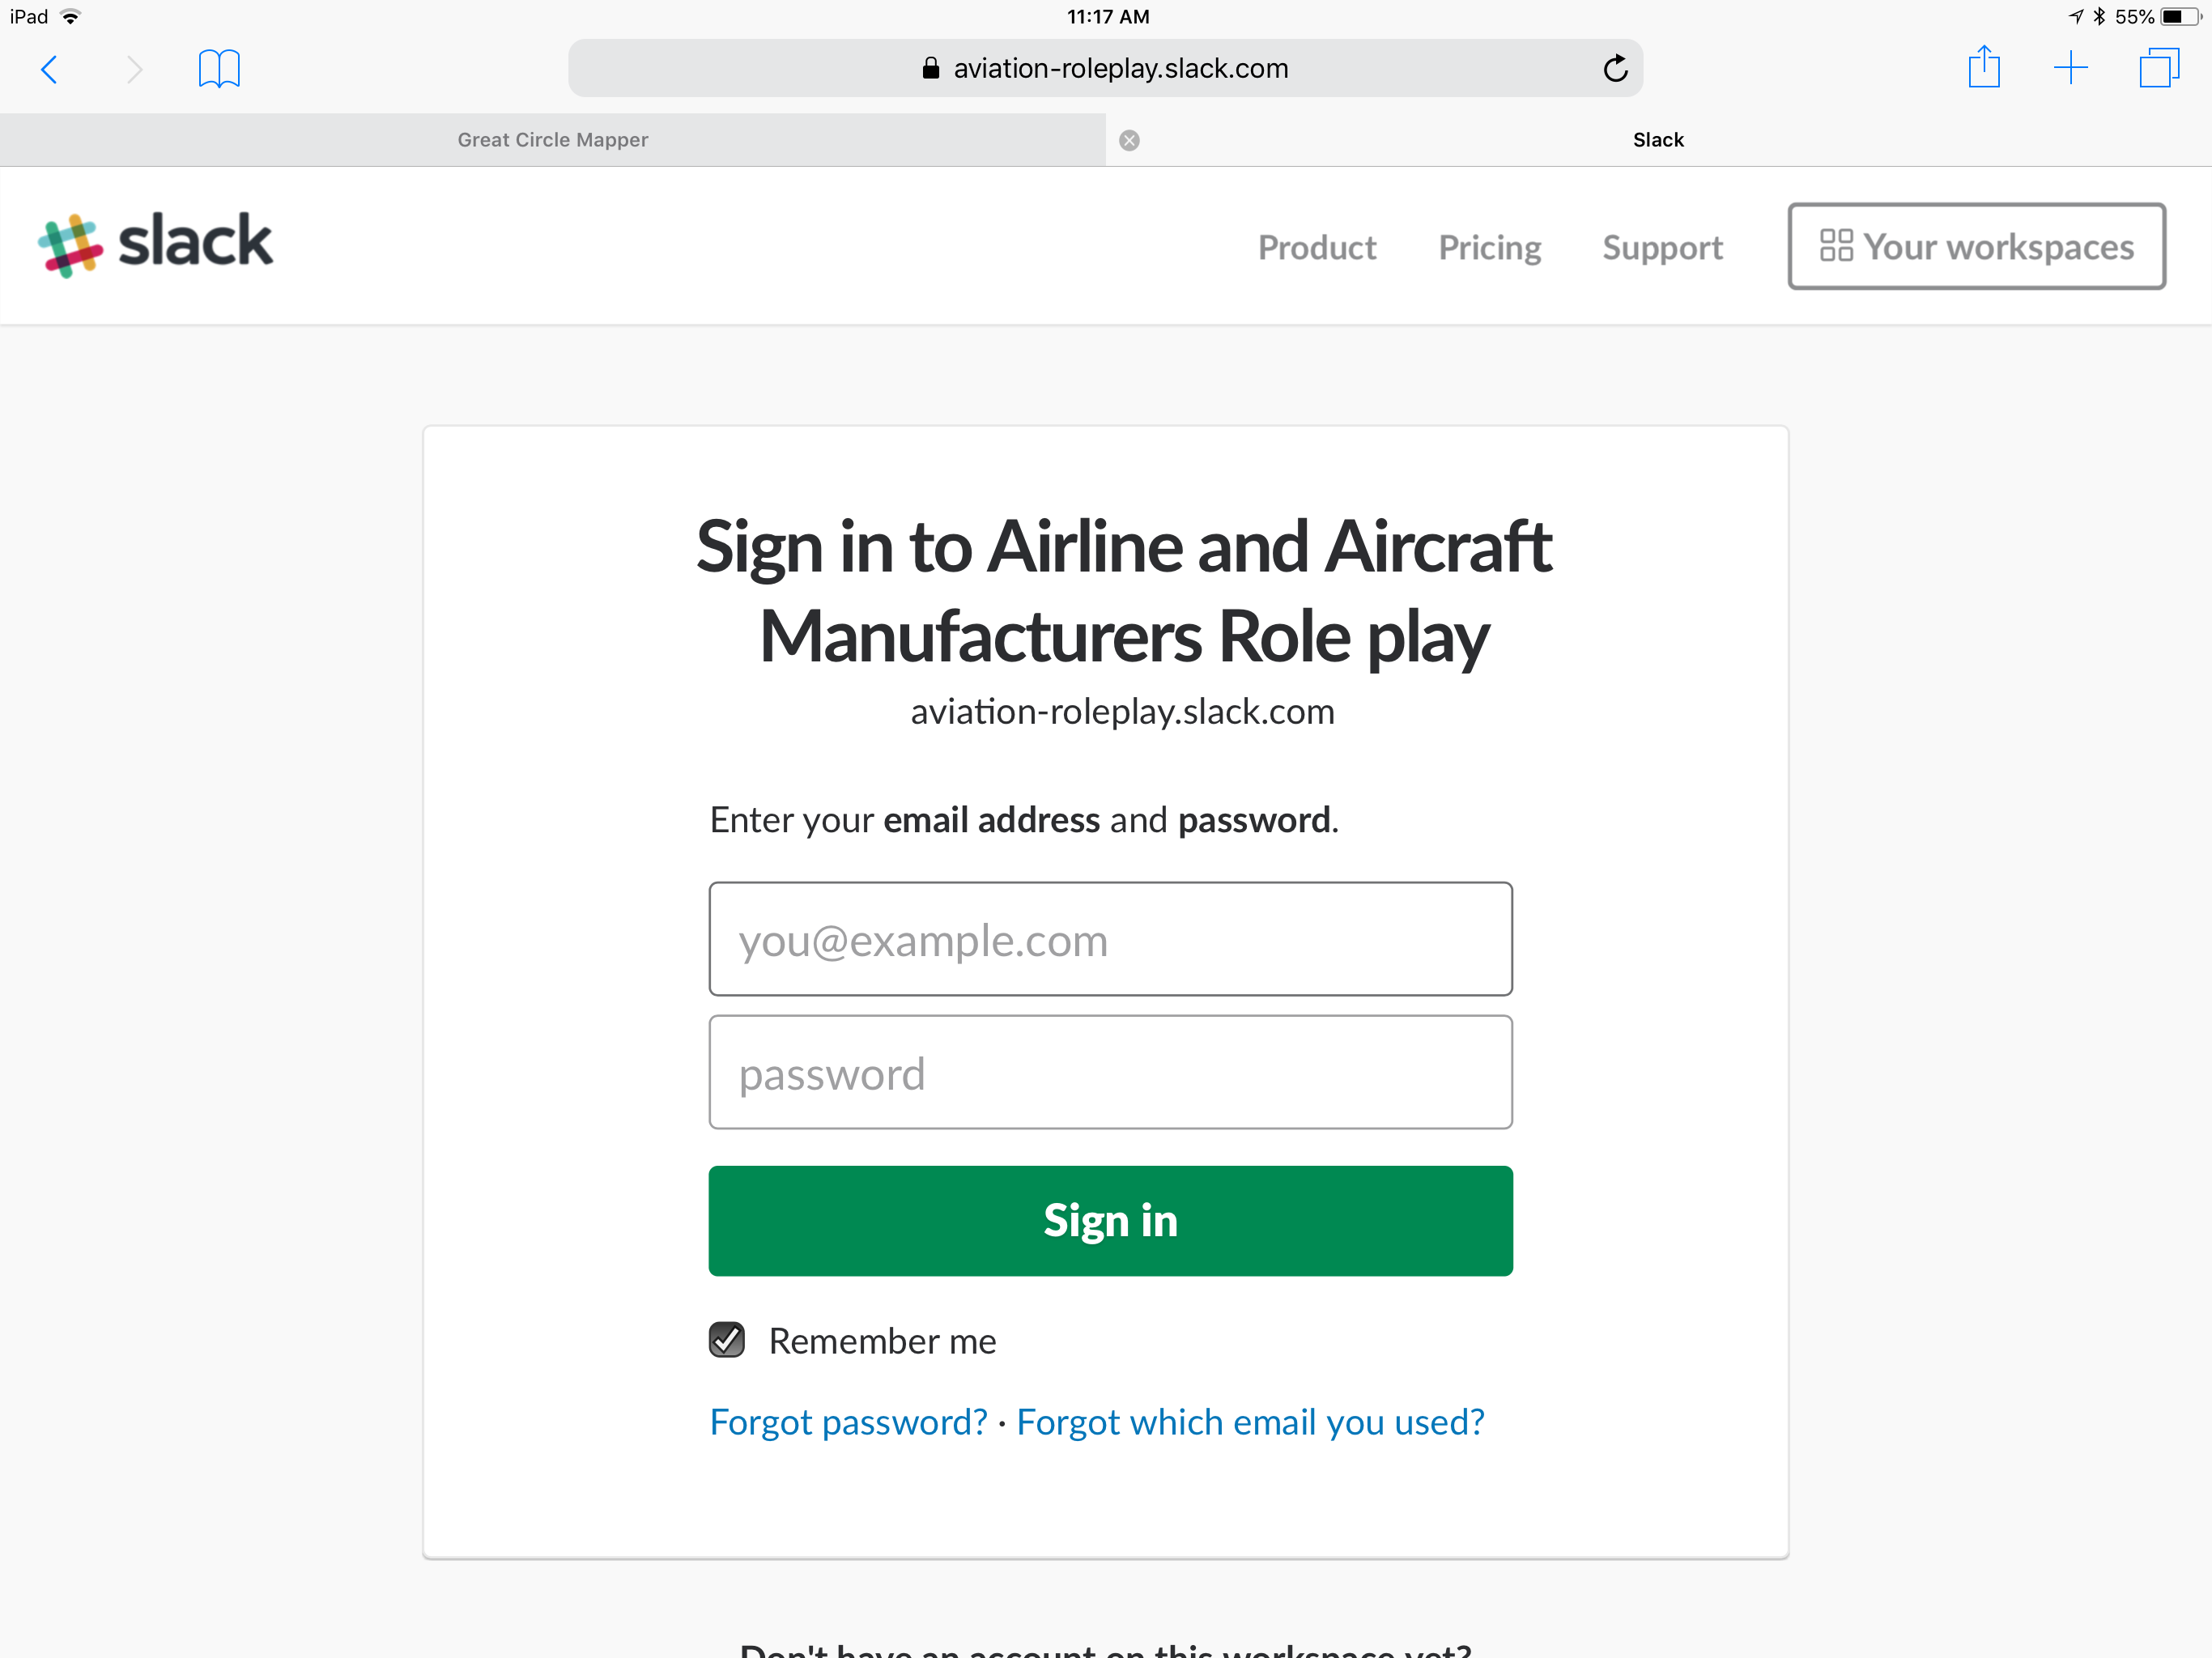Open a new tab with plus icon
The height and width of the screenshot is (1658, 2212).
(2070, 68)
